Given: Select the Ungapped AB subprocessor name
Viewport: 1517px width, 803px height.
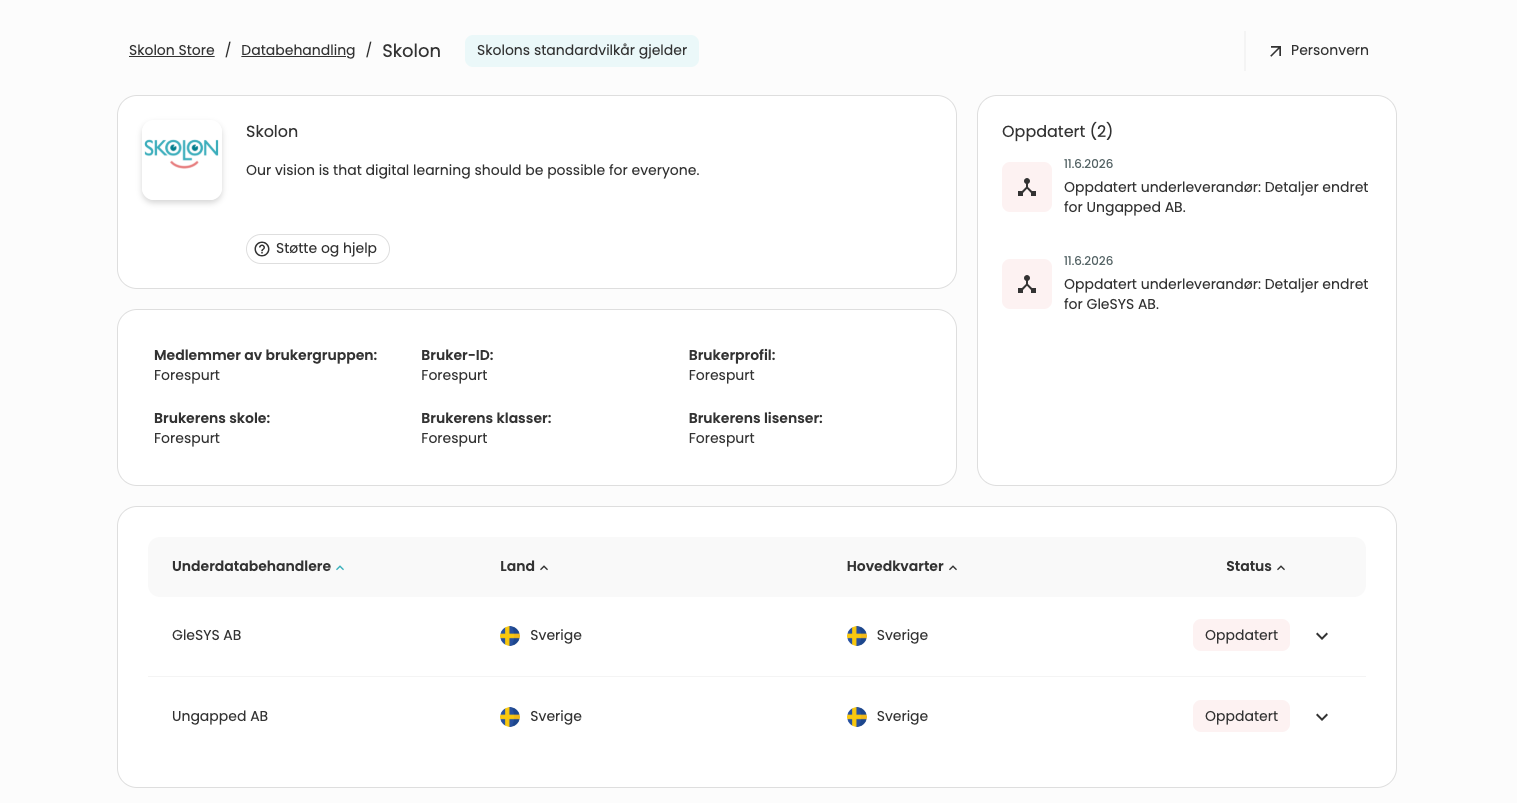Looking at the screenshot, I should click(x=220, y=717).
